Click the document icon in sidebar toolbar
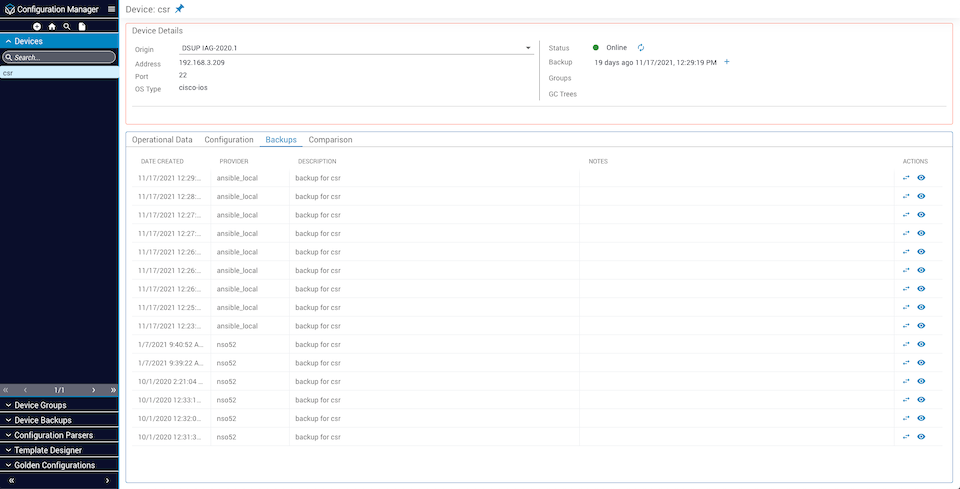Viewport: 960px width, 489px height. [x=82, y=26]
